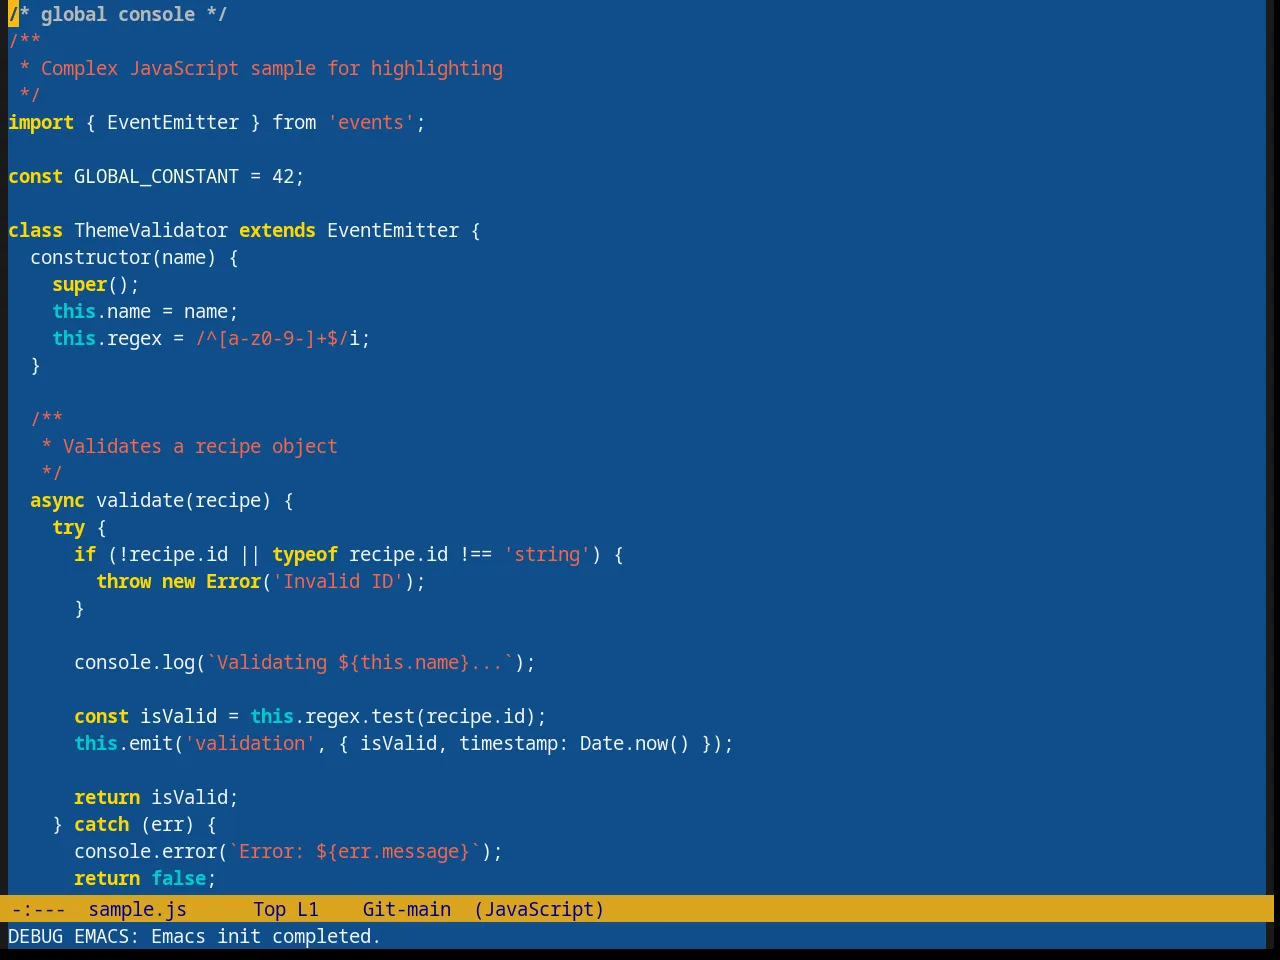Click the echo area message 'Emacs init completed.'
This screenshot has height=960, width=1280.
[266, 936]
